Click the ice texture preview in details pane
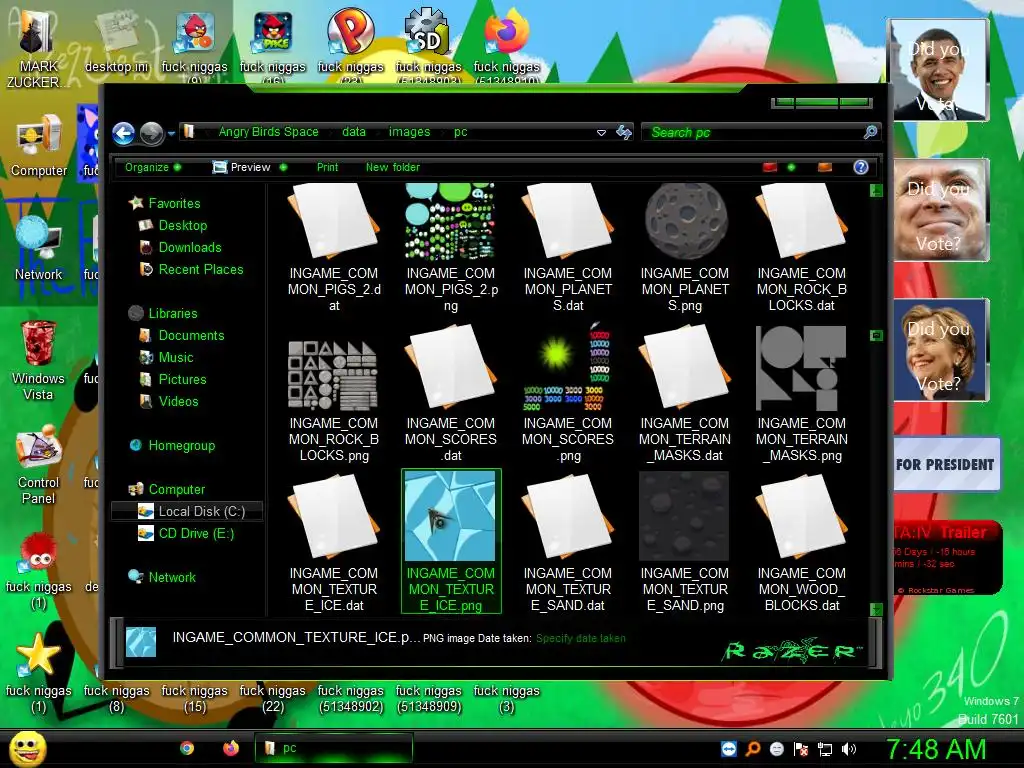The height and width of the screenshot is (768, 1024). (x=141, y=641)
